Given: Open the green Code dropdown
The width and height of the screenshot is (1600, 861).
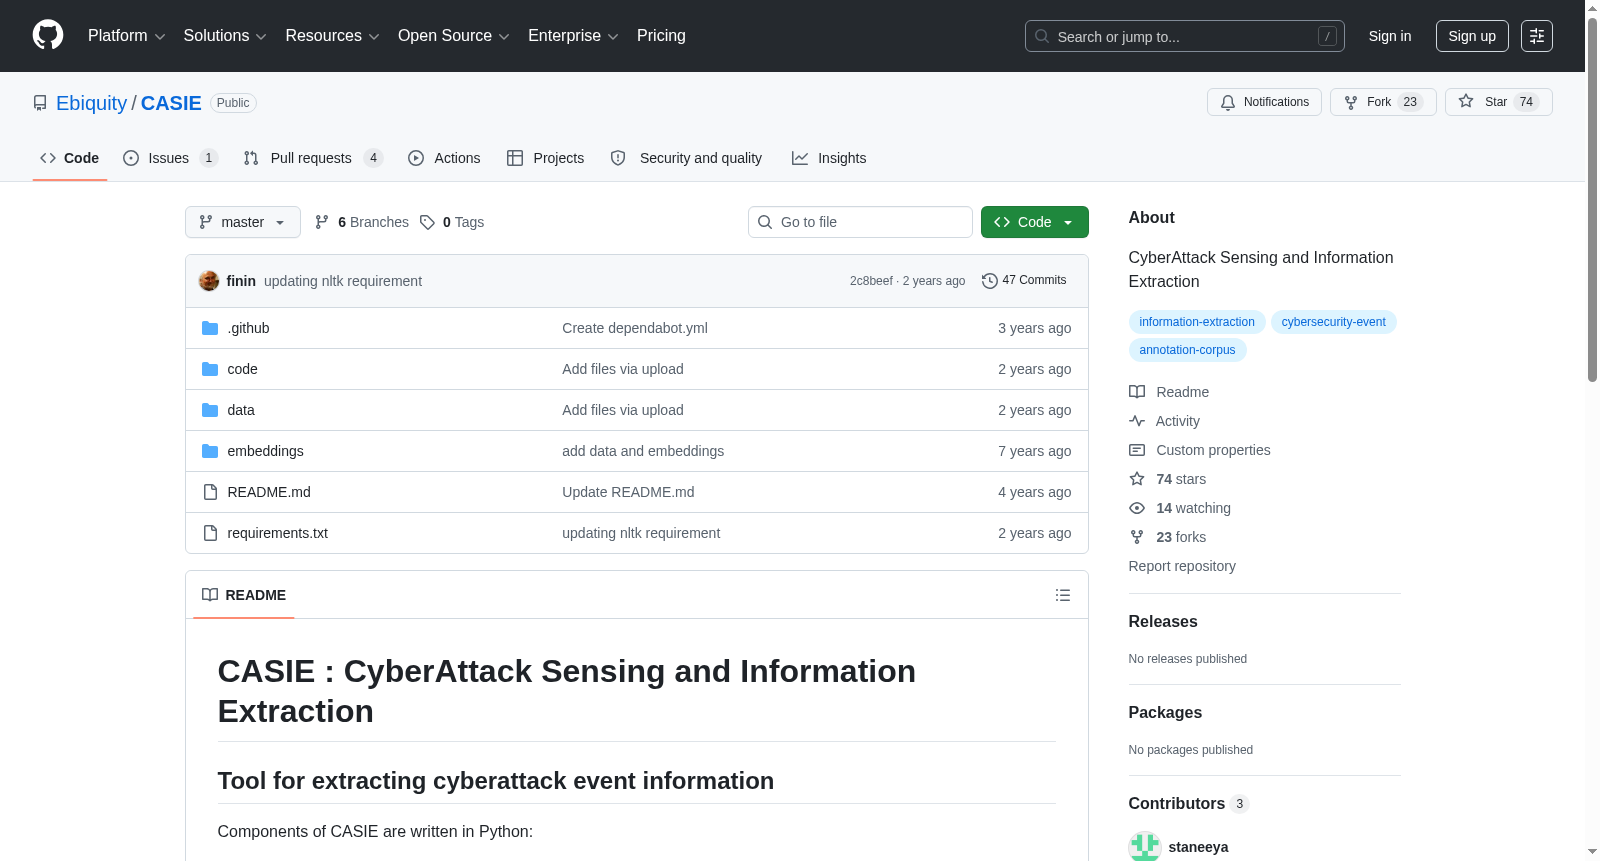Looking at the screenshot, I should [x=1035, y=222].
